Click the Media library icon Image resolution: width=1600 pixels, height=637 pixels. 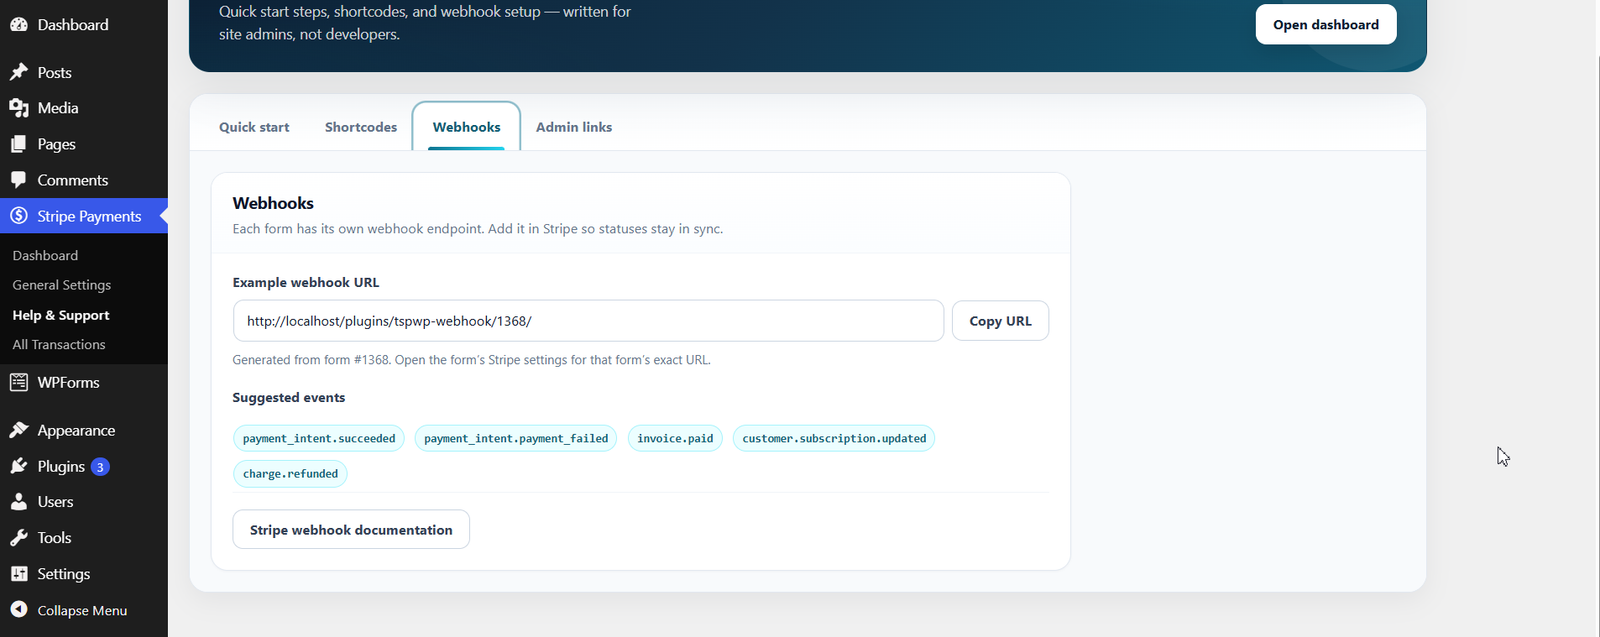tap(18, 108)
